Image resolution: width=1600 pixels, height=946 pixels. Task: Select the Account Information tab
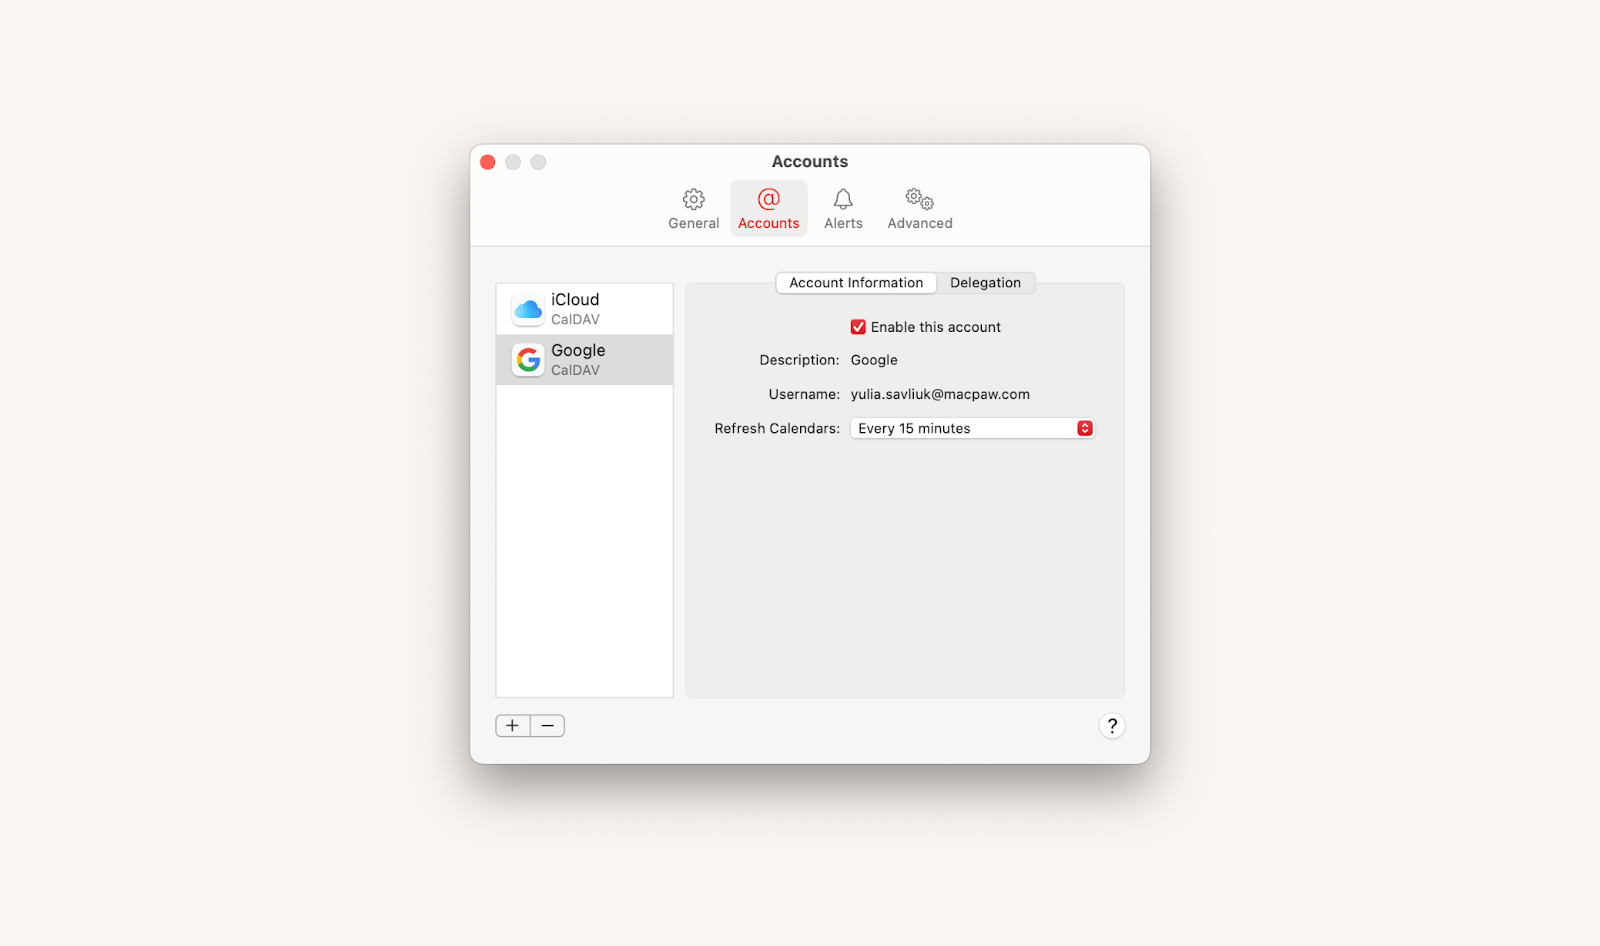pos(856,283)
